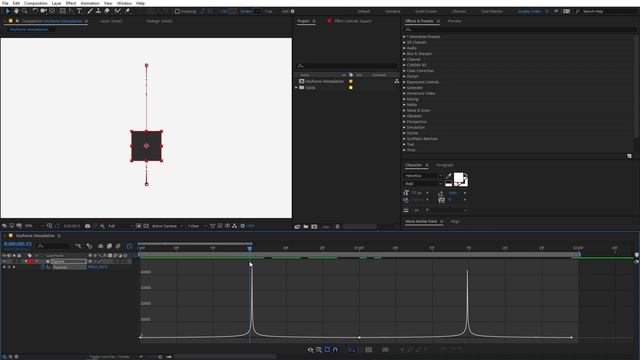640x360 pixels.
Task: Open composition mini-flowchart in timeline
Action: [x=78, y=246]
